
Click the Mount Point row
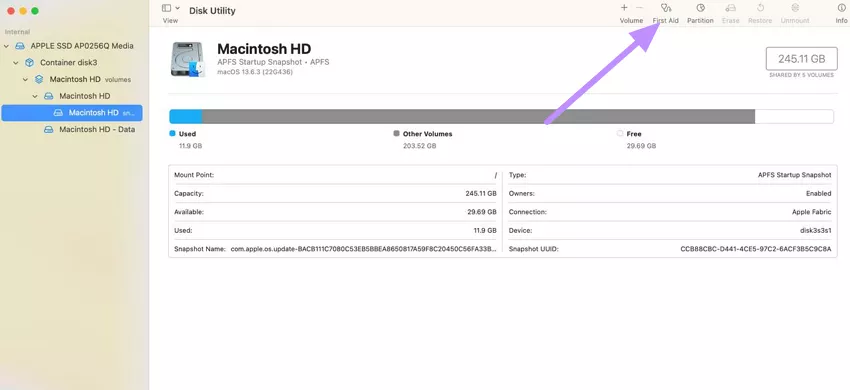click(335, 175)
